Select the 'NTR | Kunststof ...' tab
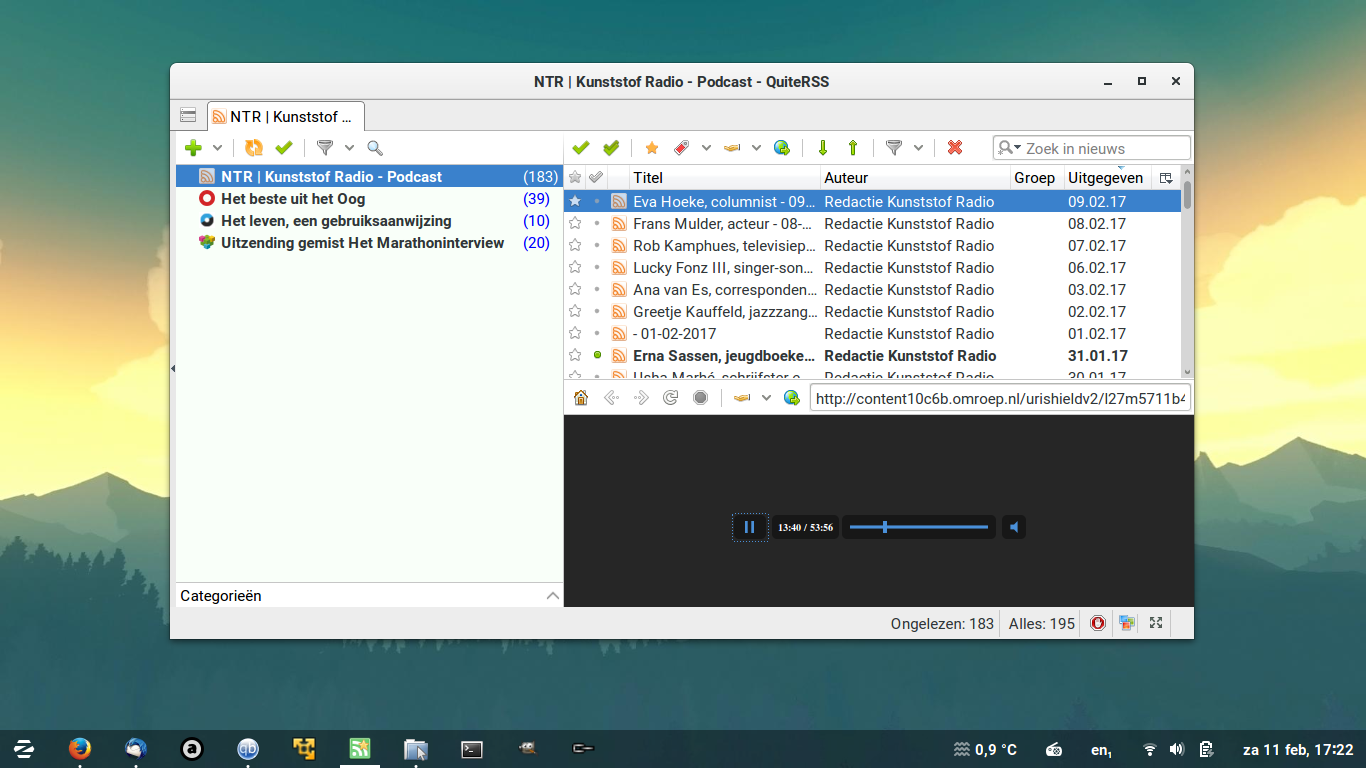 pyautogui.click(x=286, y=116)
